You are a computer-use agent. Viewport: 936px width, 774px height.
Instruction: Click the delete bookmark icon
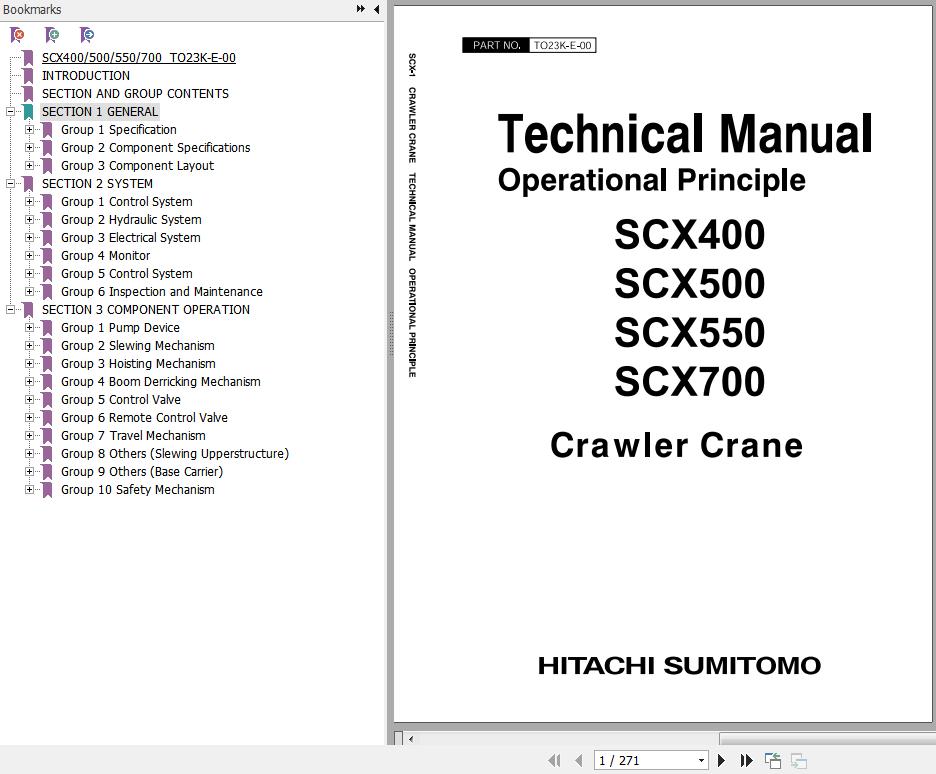17,35
